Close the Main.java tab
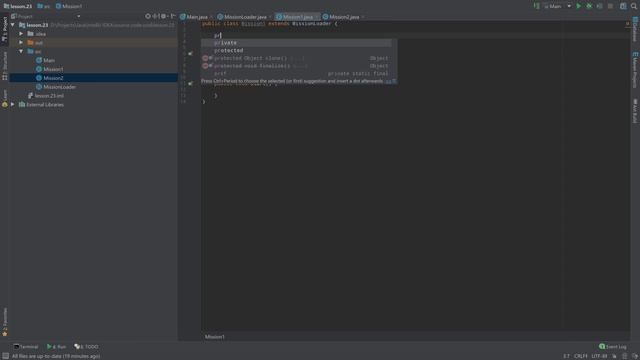The width and height of the screenshot is (640, 360). pyautogui.click(x=211, y=17)
